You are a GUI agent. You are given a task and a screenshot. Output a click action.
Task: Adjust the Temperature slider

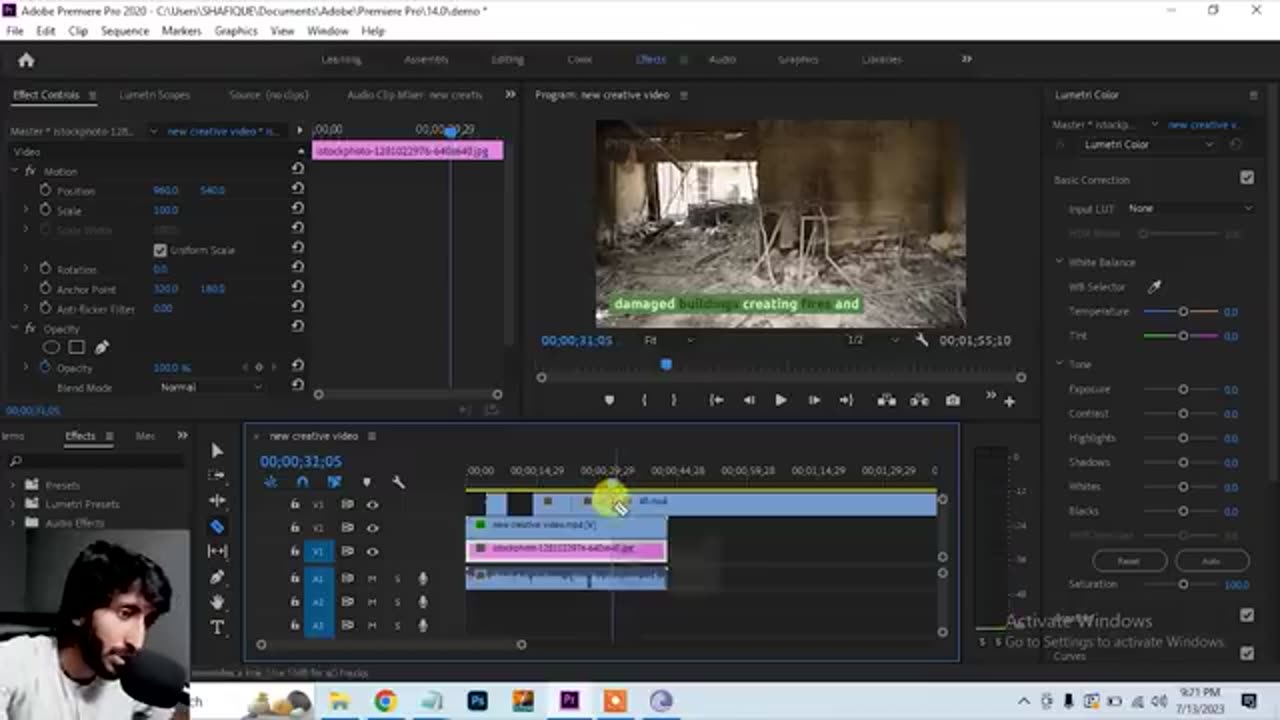pyautogui.click(x=1183, y=312)
